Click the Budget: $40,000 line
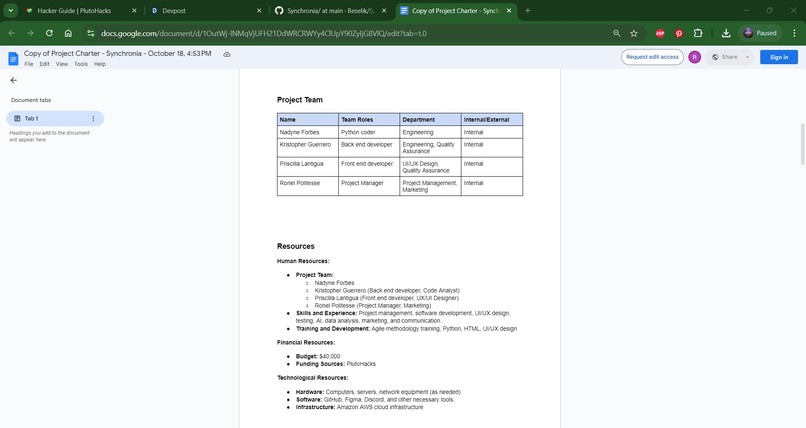The image size is (806, 428). click(318, 356)
